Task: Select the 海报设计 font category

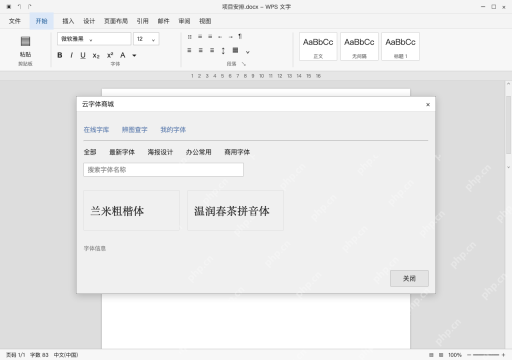Action: point(160,152)
